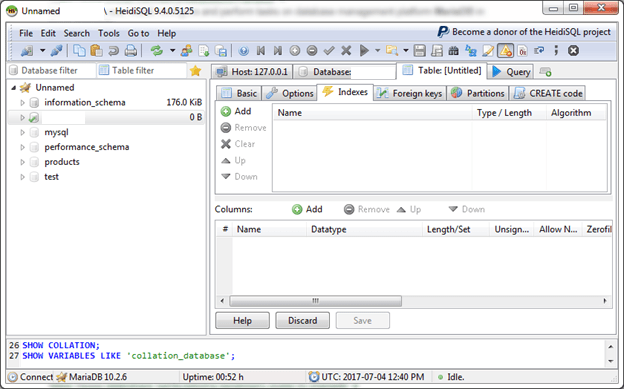Click the blue Help question mark icon
The width and height of the screenshot is (624, 389).
pyautogui.click(x=244, y=51)
